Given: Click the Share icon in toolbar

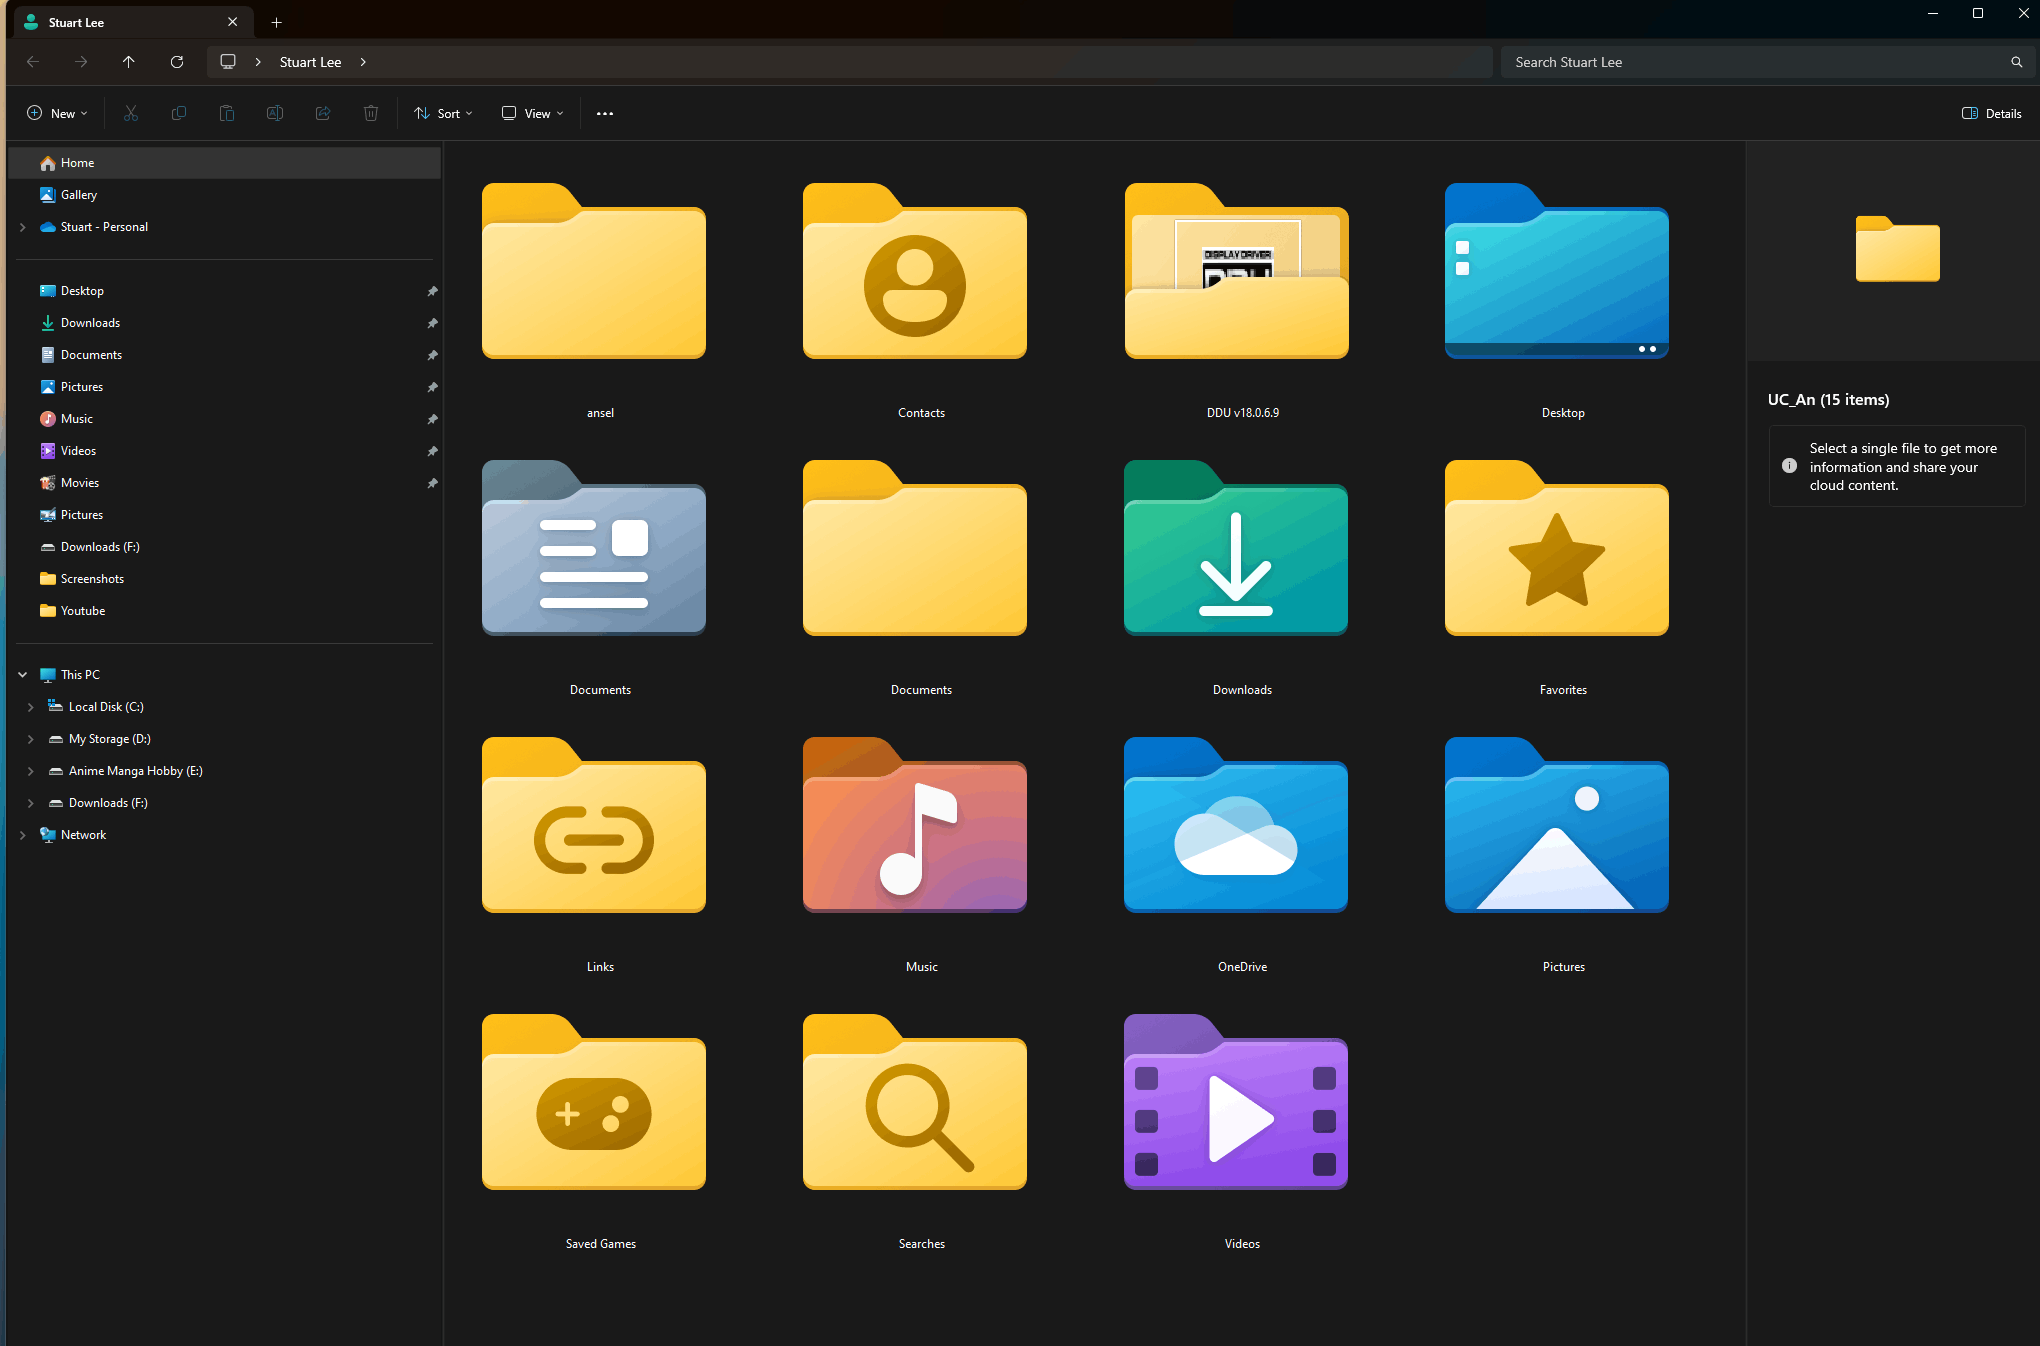Looking at the screenshot, I should click(323, 113).
